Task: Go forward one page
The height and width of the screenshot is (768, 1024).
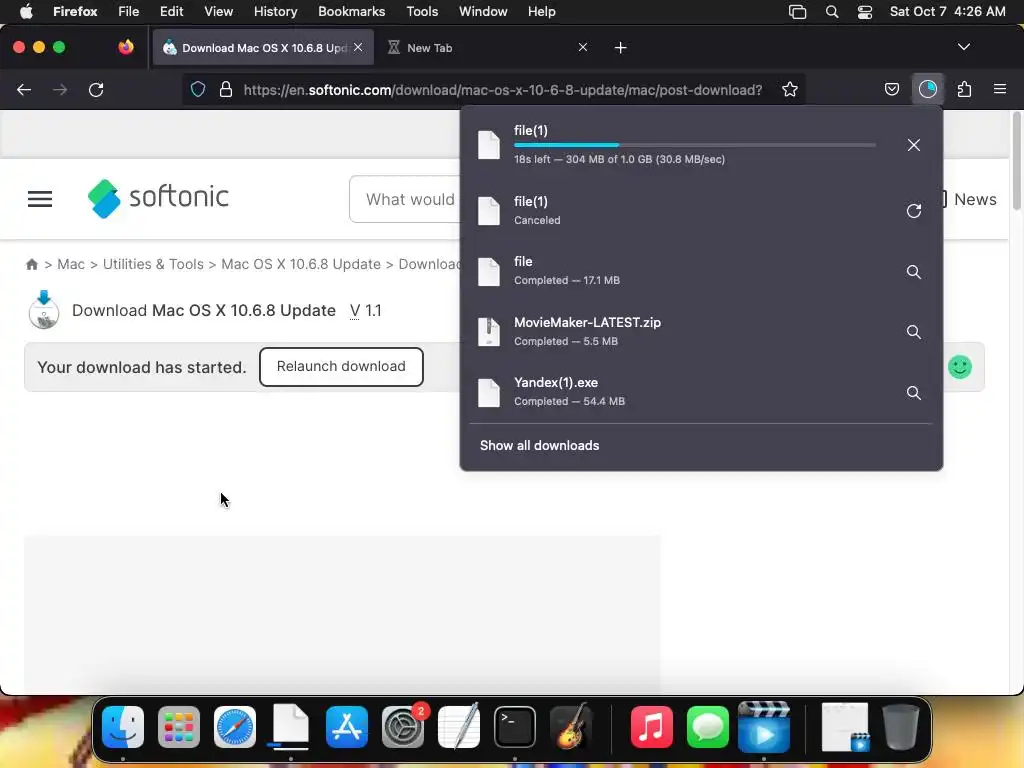Action: [60, 89]
